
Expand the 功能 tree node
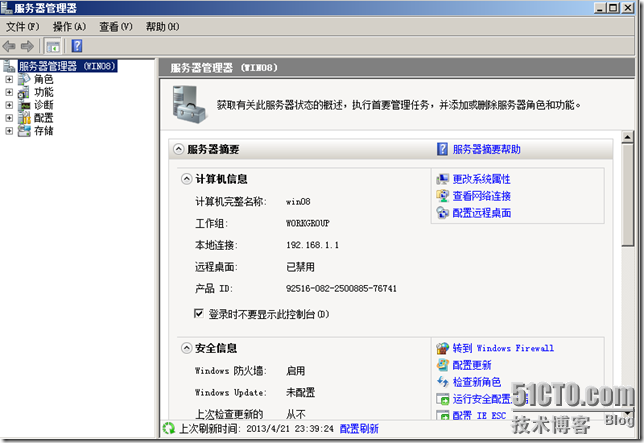tap(9, 92)
